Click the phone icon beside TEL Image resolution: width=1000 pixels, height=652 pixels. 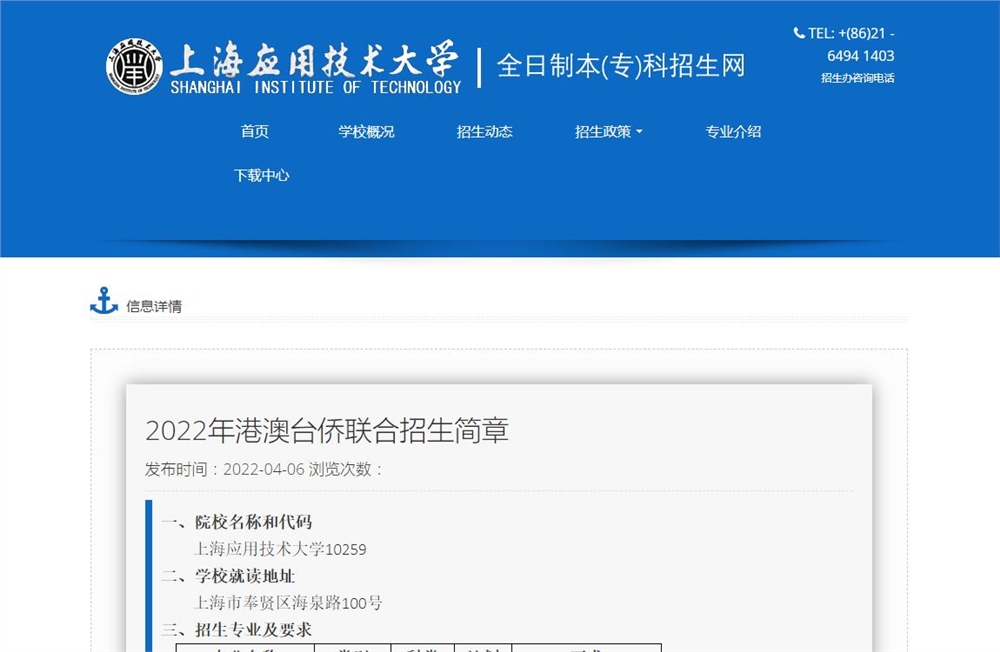tap(798, 33)
